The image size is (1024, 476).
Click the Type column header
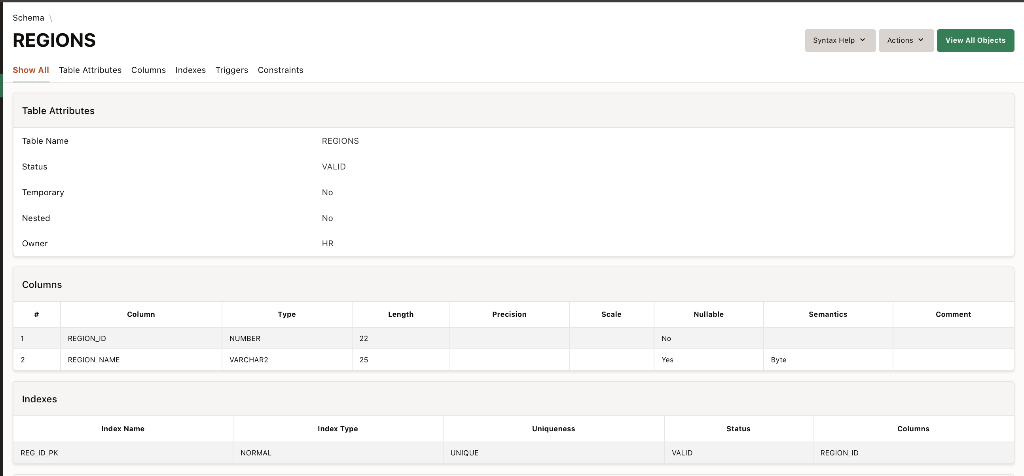click(287, 315)
